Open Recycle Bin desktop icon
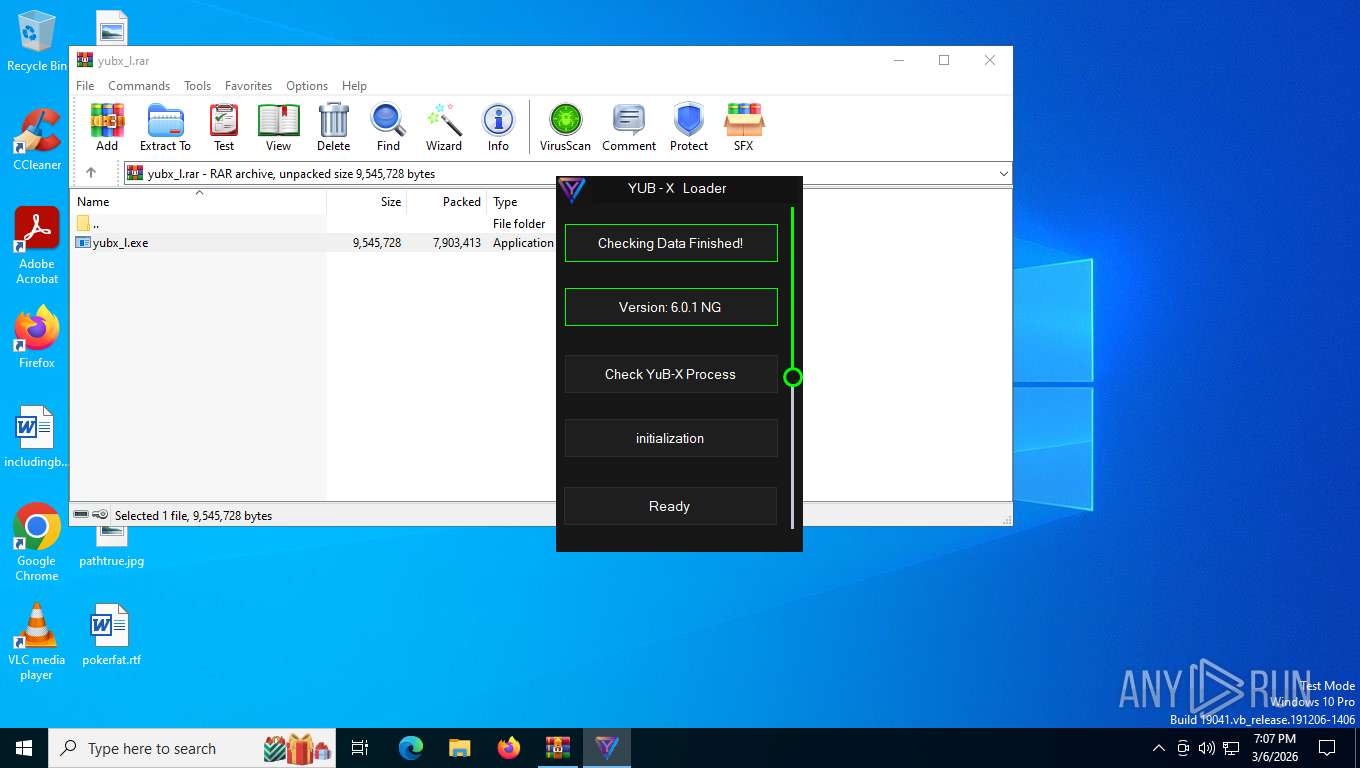This screenshot has height=768, width=1360. point(37,42)
